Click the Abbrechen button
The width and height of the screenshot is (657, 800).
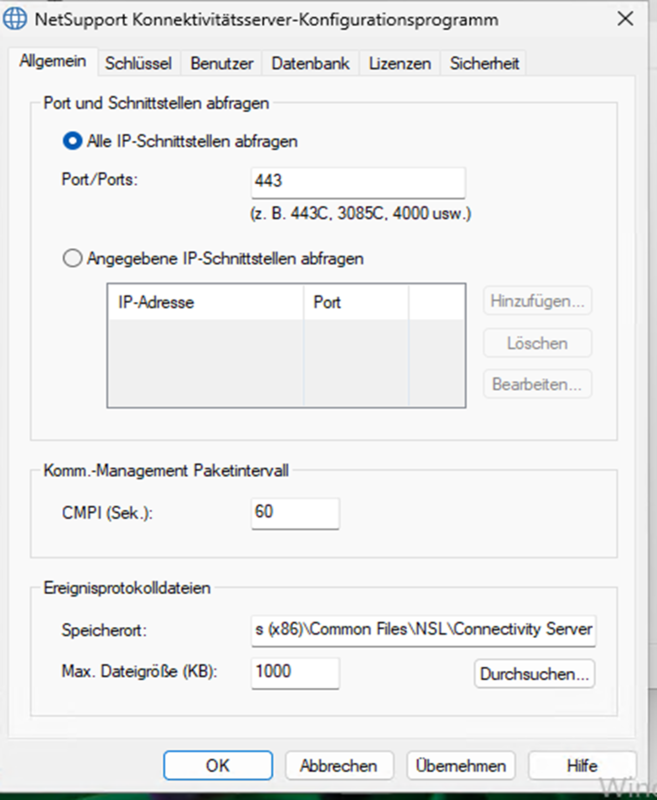(338, 766)
